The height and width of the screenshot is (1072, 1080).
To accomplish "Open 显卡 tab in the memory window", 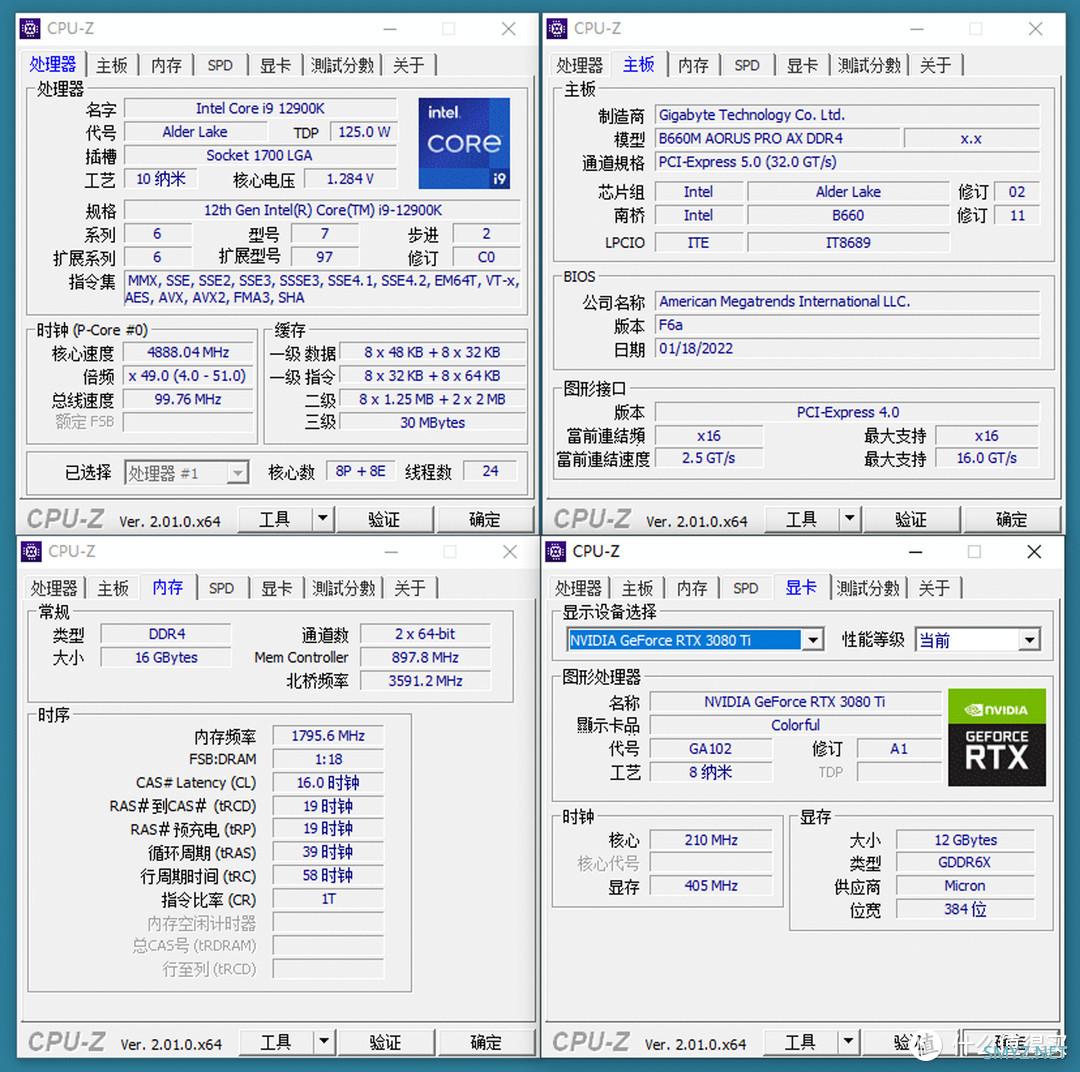I will pyautogui.click(x=276, y=588).
